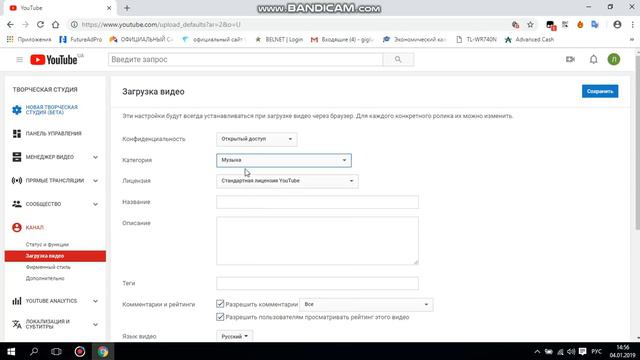Screen dimensions: 640x360
Task: Open the Новая Творческая студия (бета) link
Action: click(51, 110)
